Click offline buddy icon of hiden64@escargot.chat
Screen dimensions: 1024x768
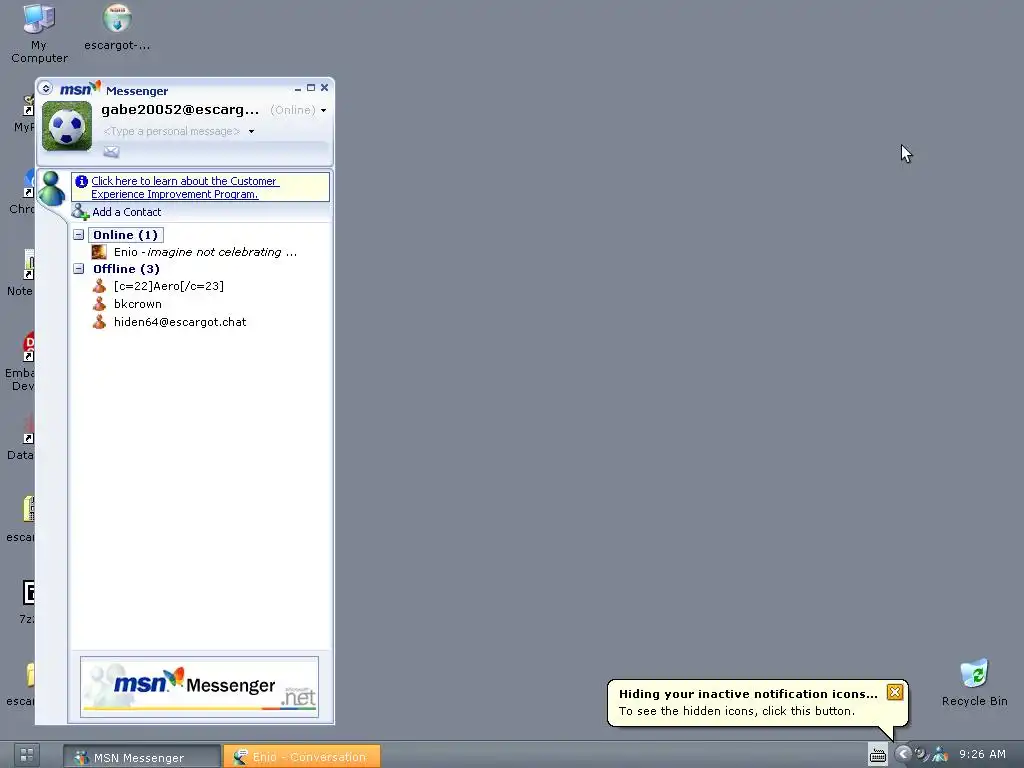tap(99, 322)
